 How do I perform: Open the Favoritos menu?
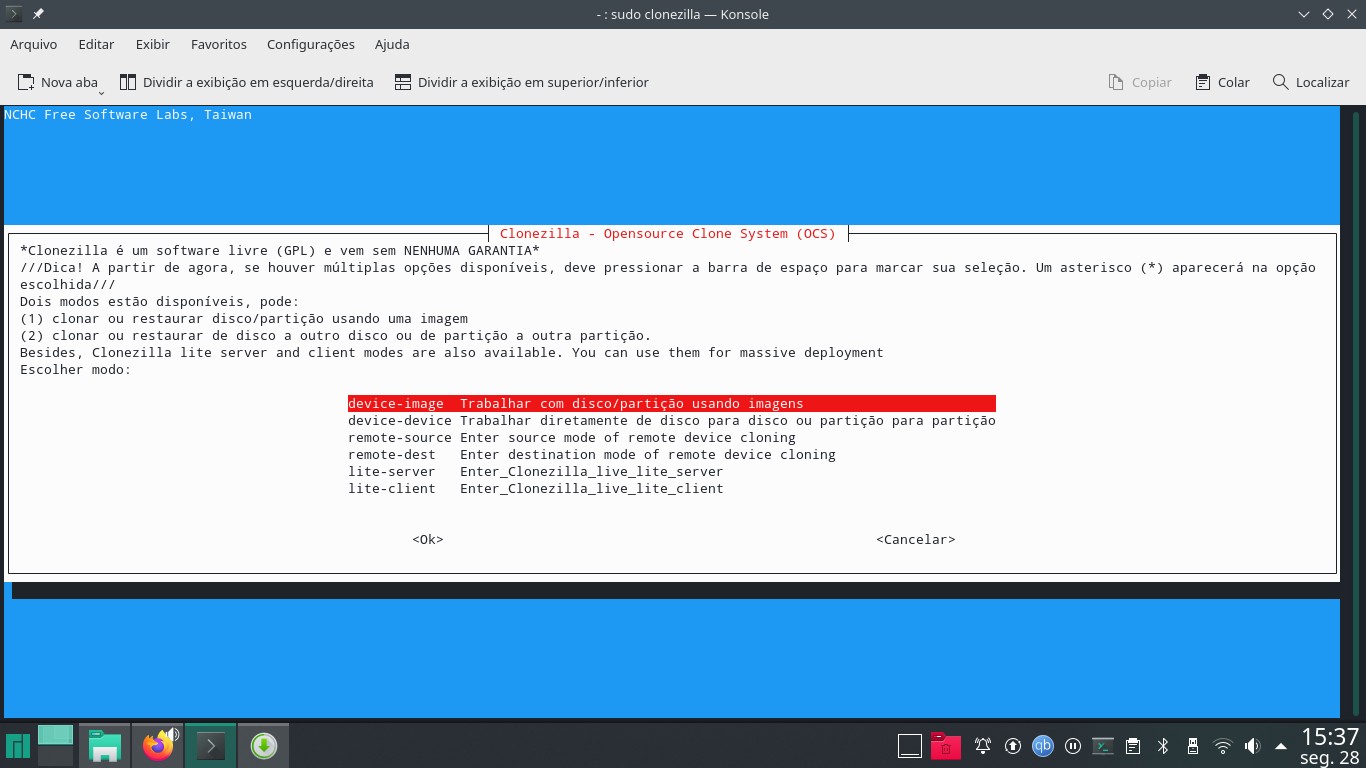219,44
